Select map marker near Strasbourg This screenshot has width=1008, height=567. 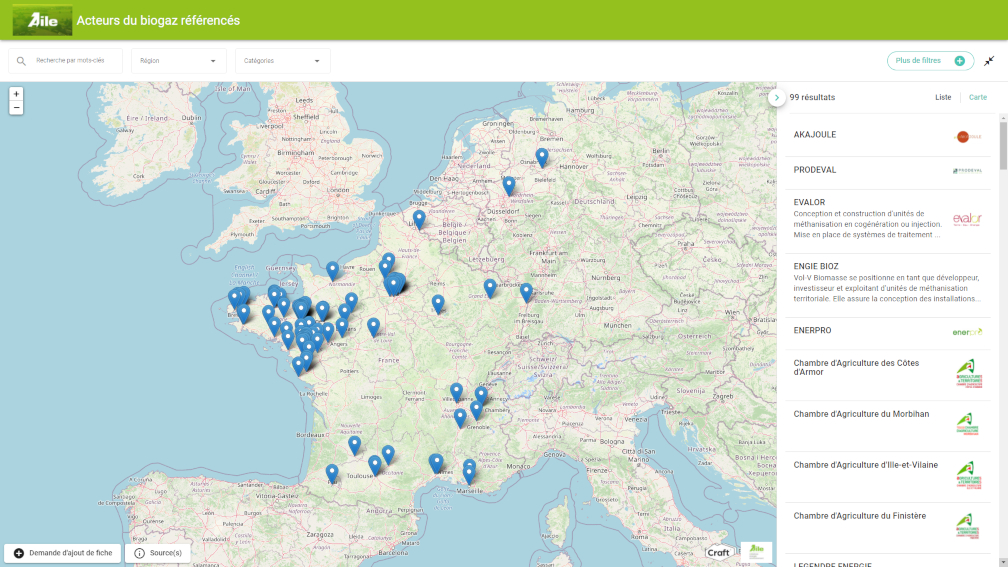(526, 292)
